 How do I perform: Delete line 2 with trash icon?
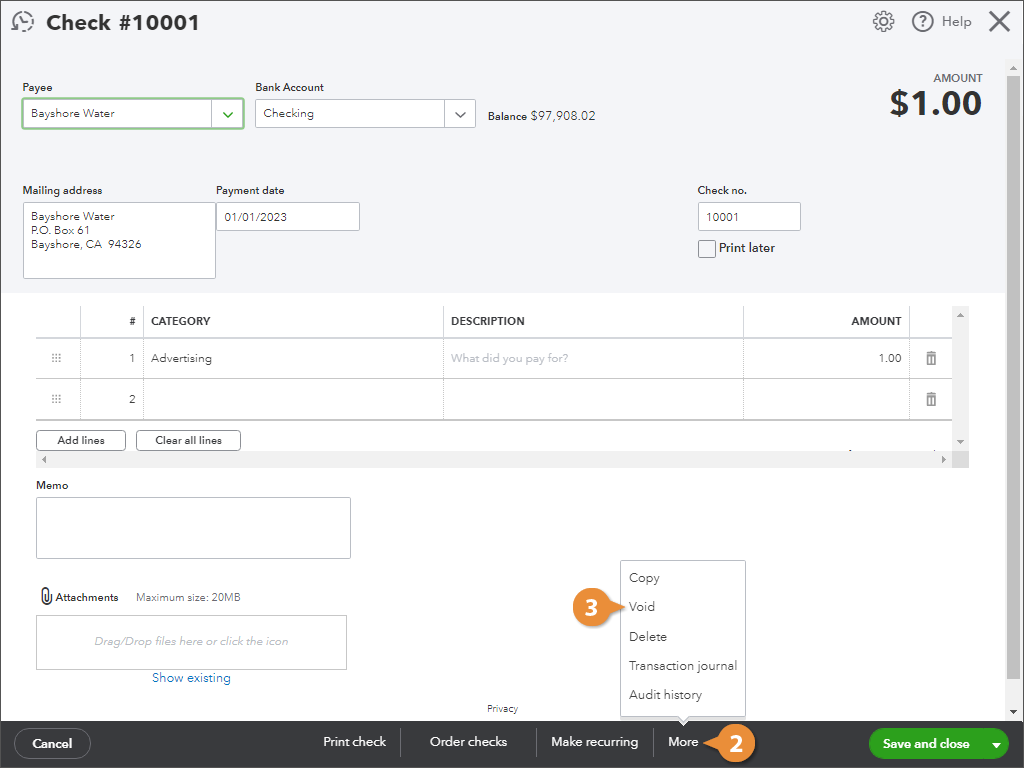931,399
